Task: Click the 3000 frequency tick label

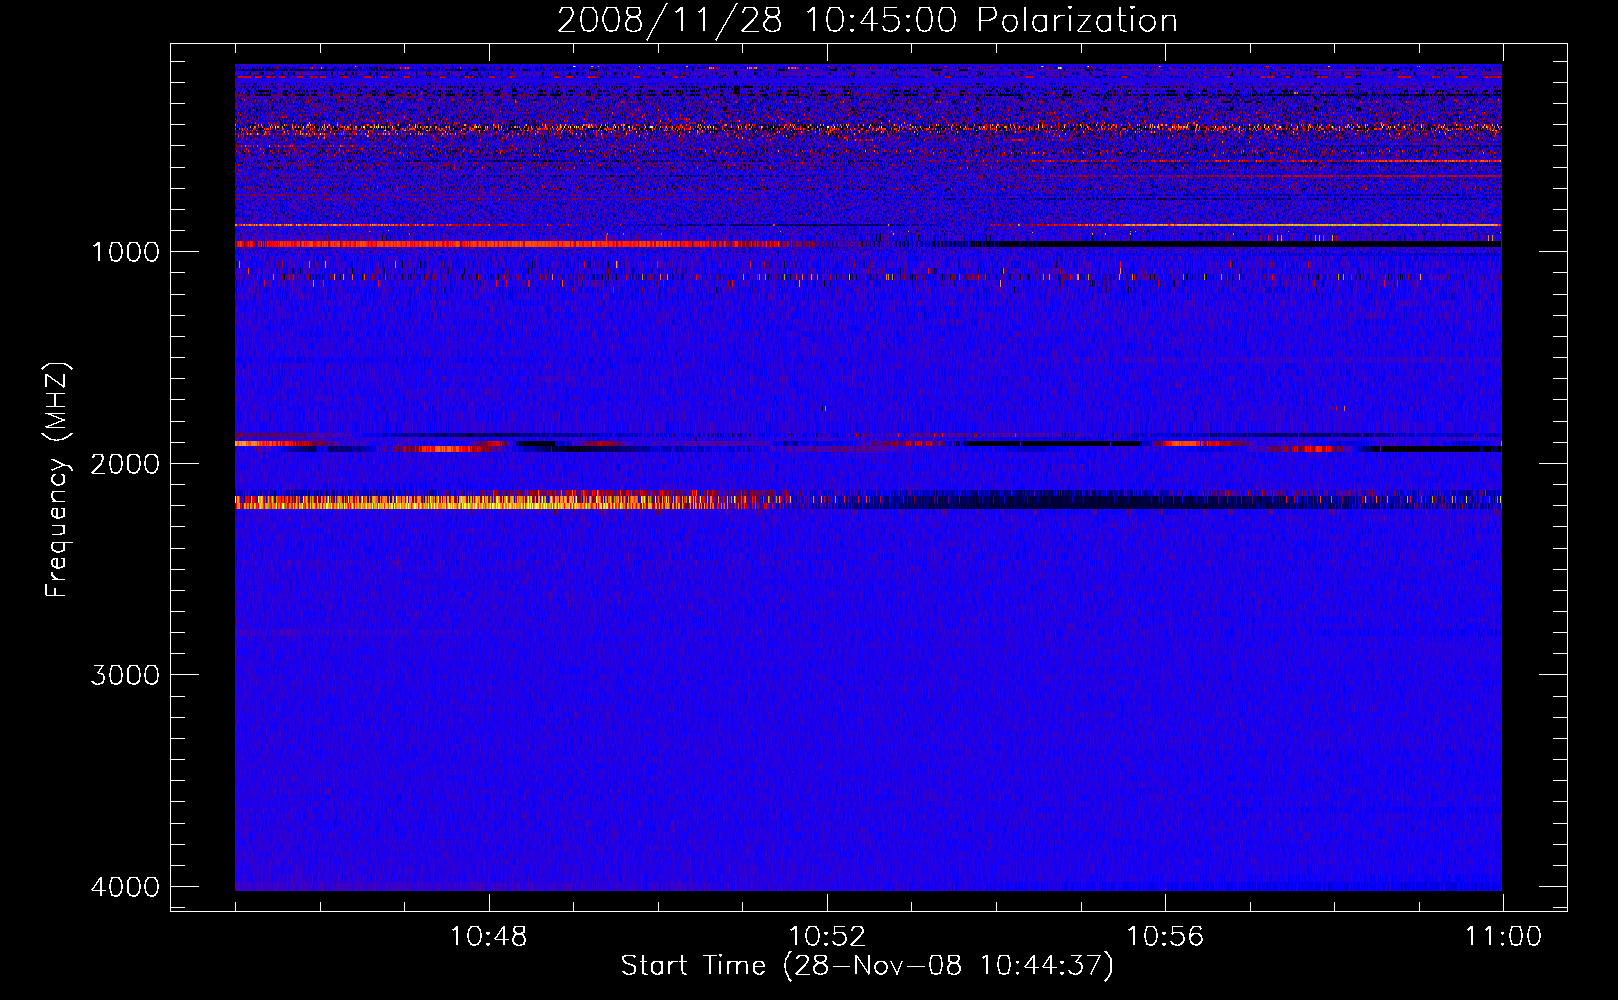Action: click(x=125, y=675)
